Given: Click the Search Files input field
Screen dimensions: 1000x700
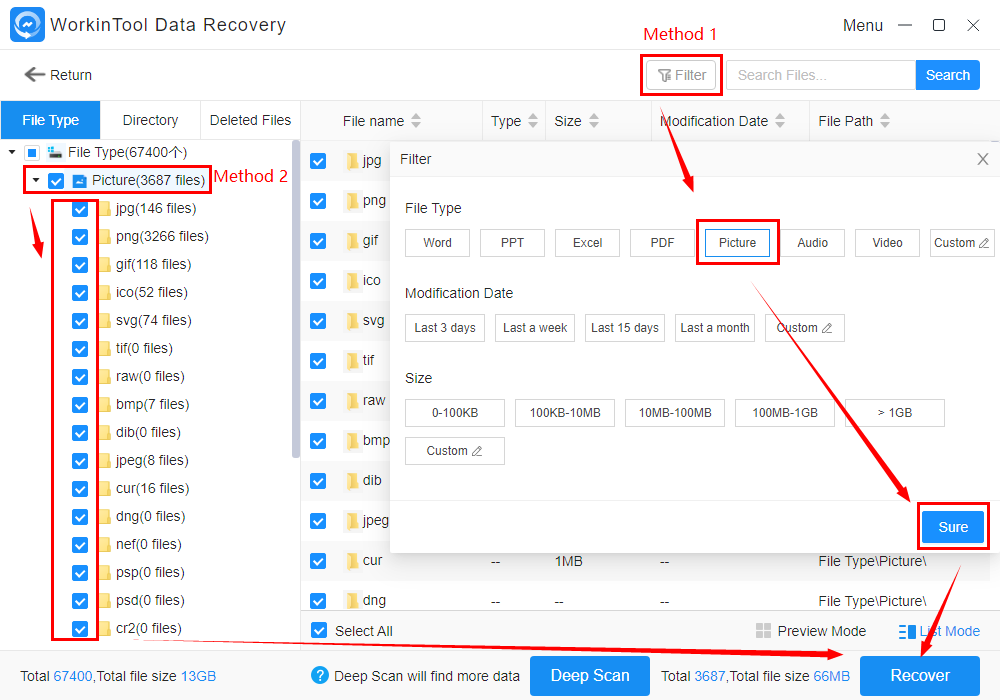Looking at the screenshot, I should pos(820,75).
